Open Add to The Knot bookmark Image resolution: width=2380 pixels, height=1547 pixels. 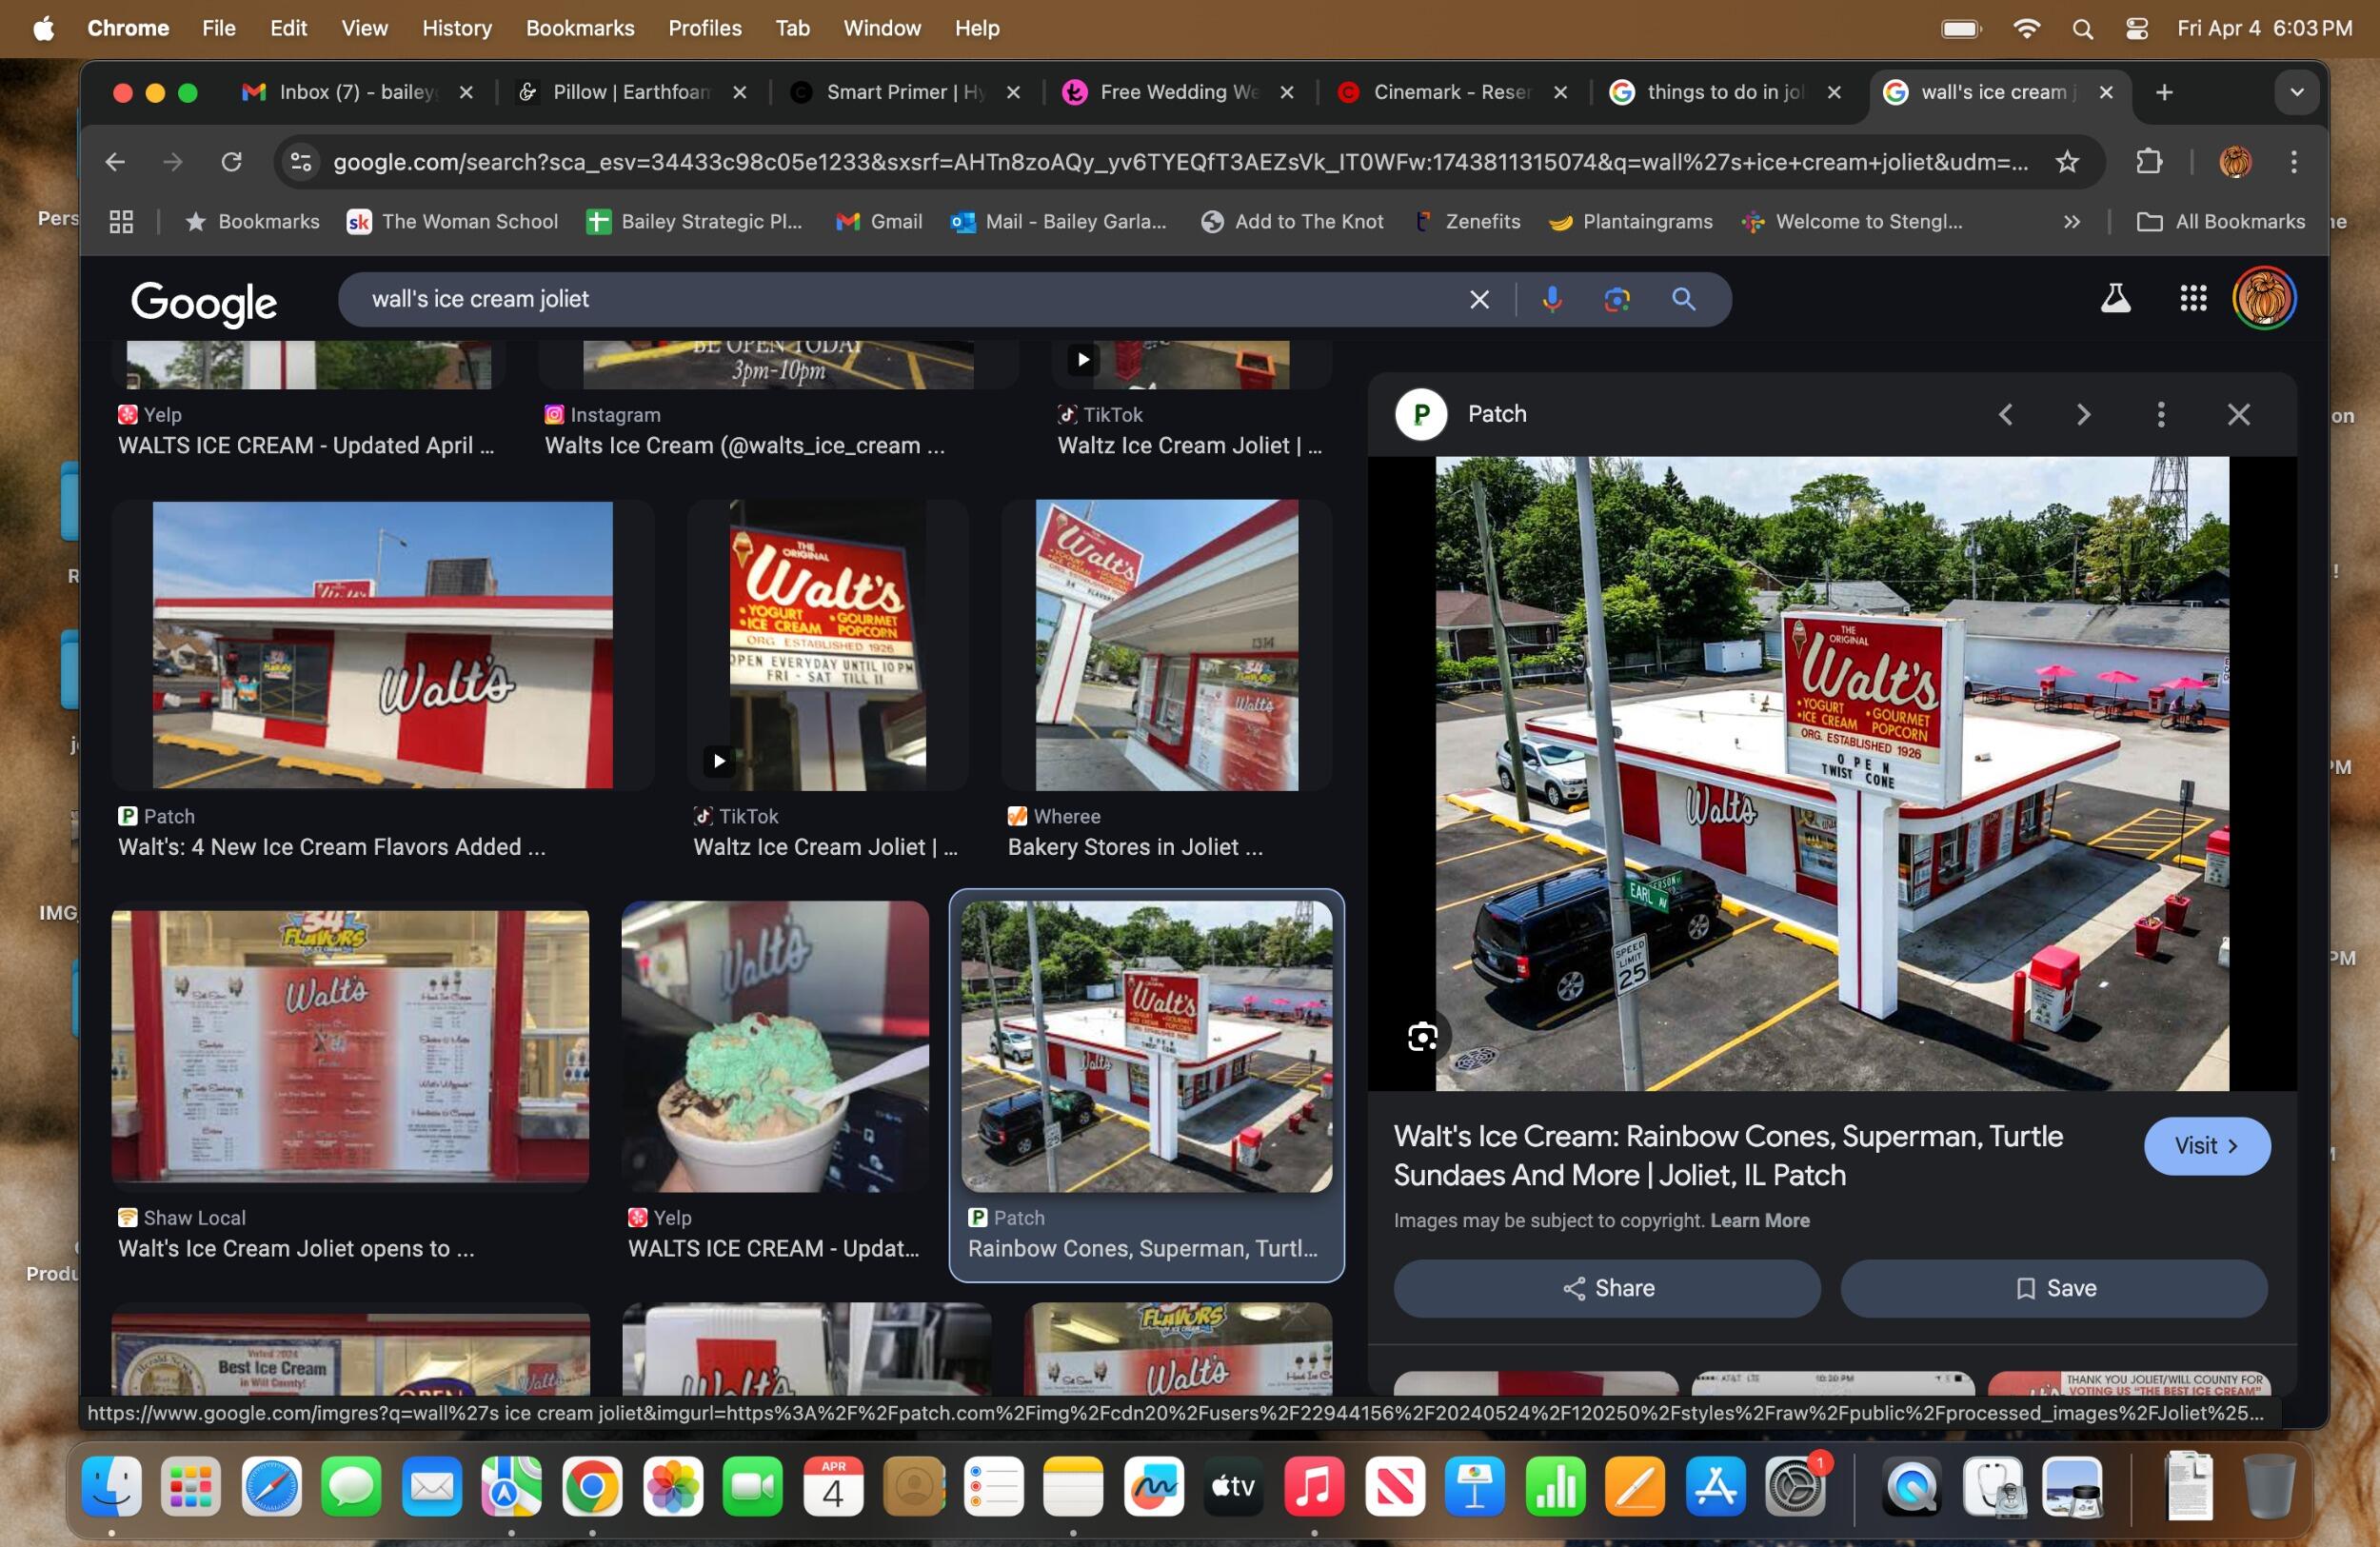point(1292,221)
